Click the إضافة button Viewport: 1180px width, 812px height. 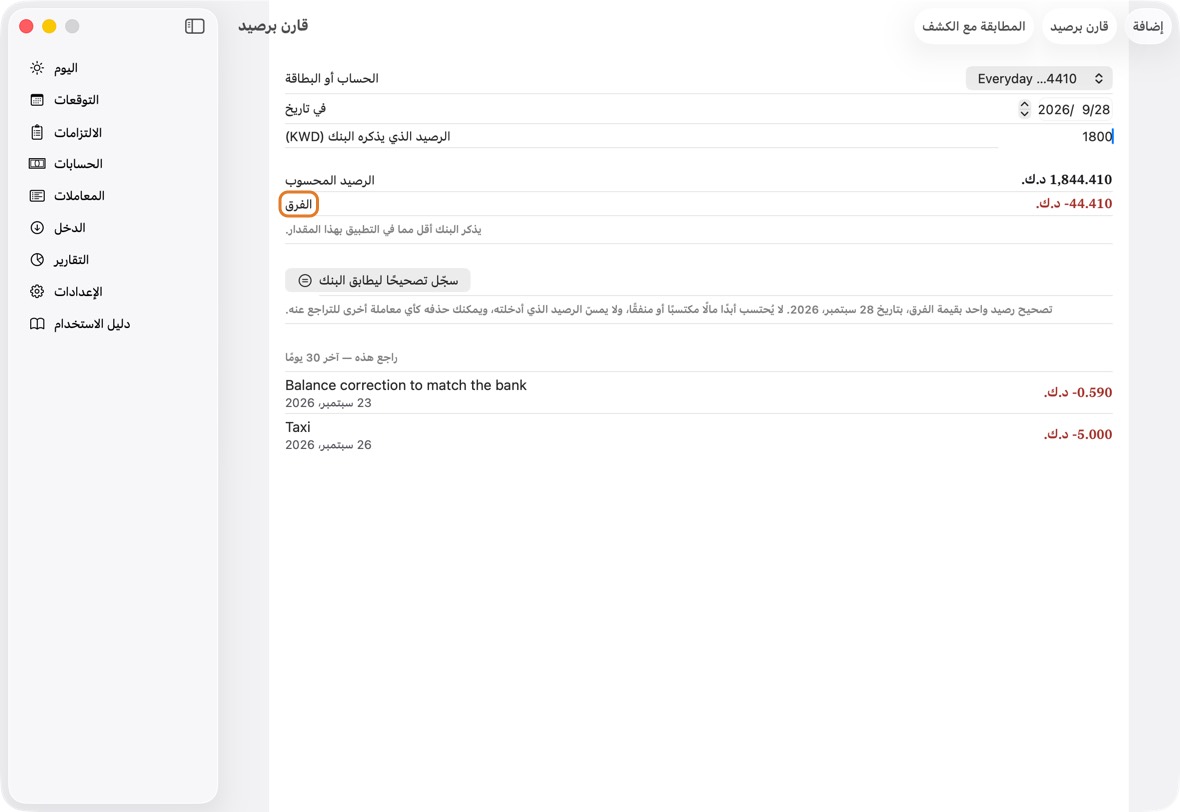(1148, 26)
